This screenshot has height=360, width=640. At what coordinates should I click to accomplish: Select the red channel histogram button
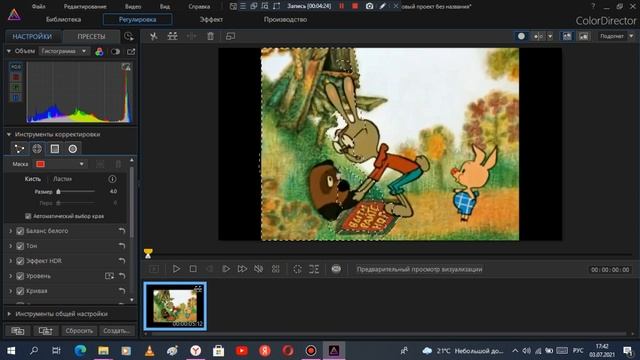click(x=16, y=77)
